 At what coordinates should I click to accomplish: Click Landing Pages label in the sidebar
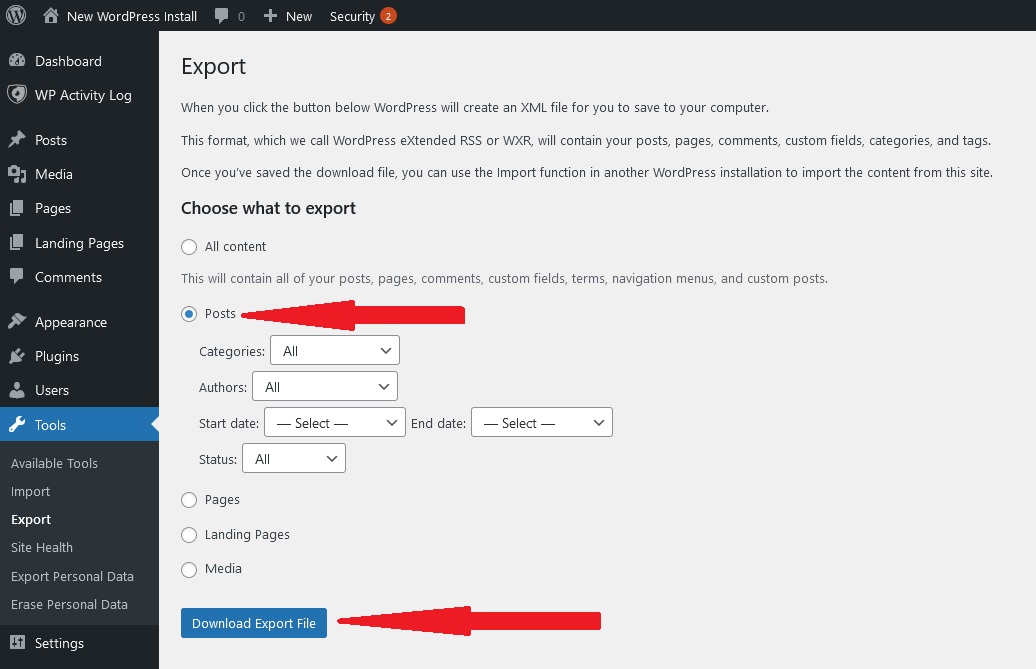(79, 243)
